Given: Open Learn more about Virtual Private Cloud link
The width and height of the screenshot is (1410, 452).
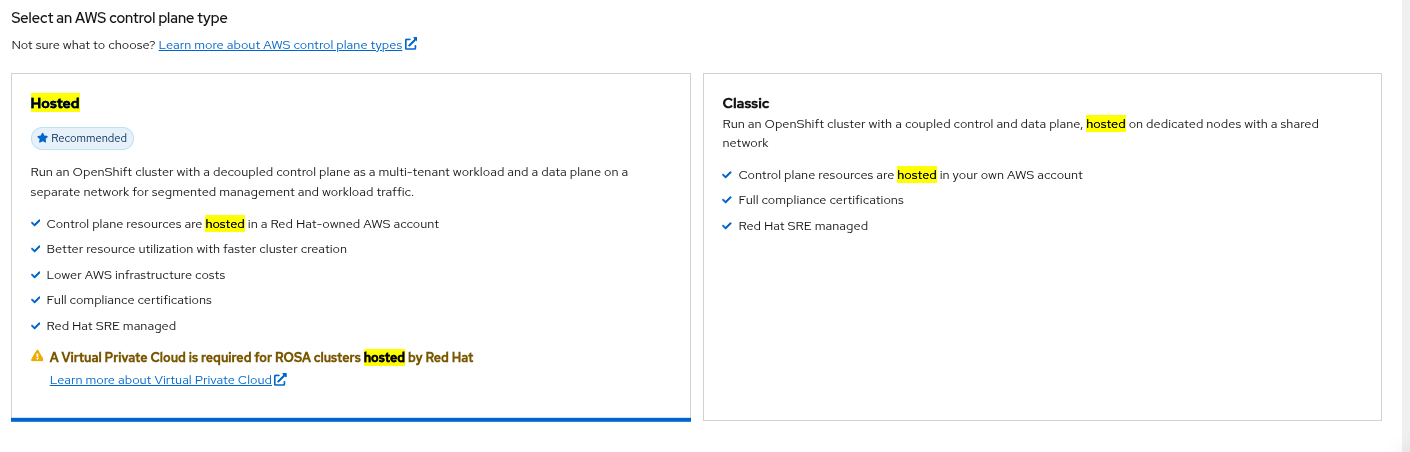Looking at the screenshot, I should (161, 380).
